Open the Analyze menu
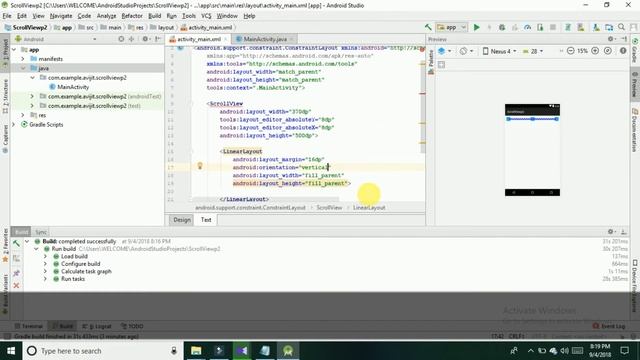Image resolution: width=640 pixels, height=360 pixels. coord(106,16)
